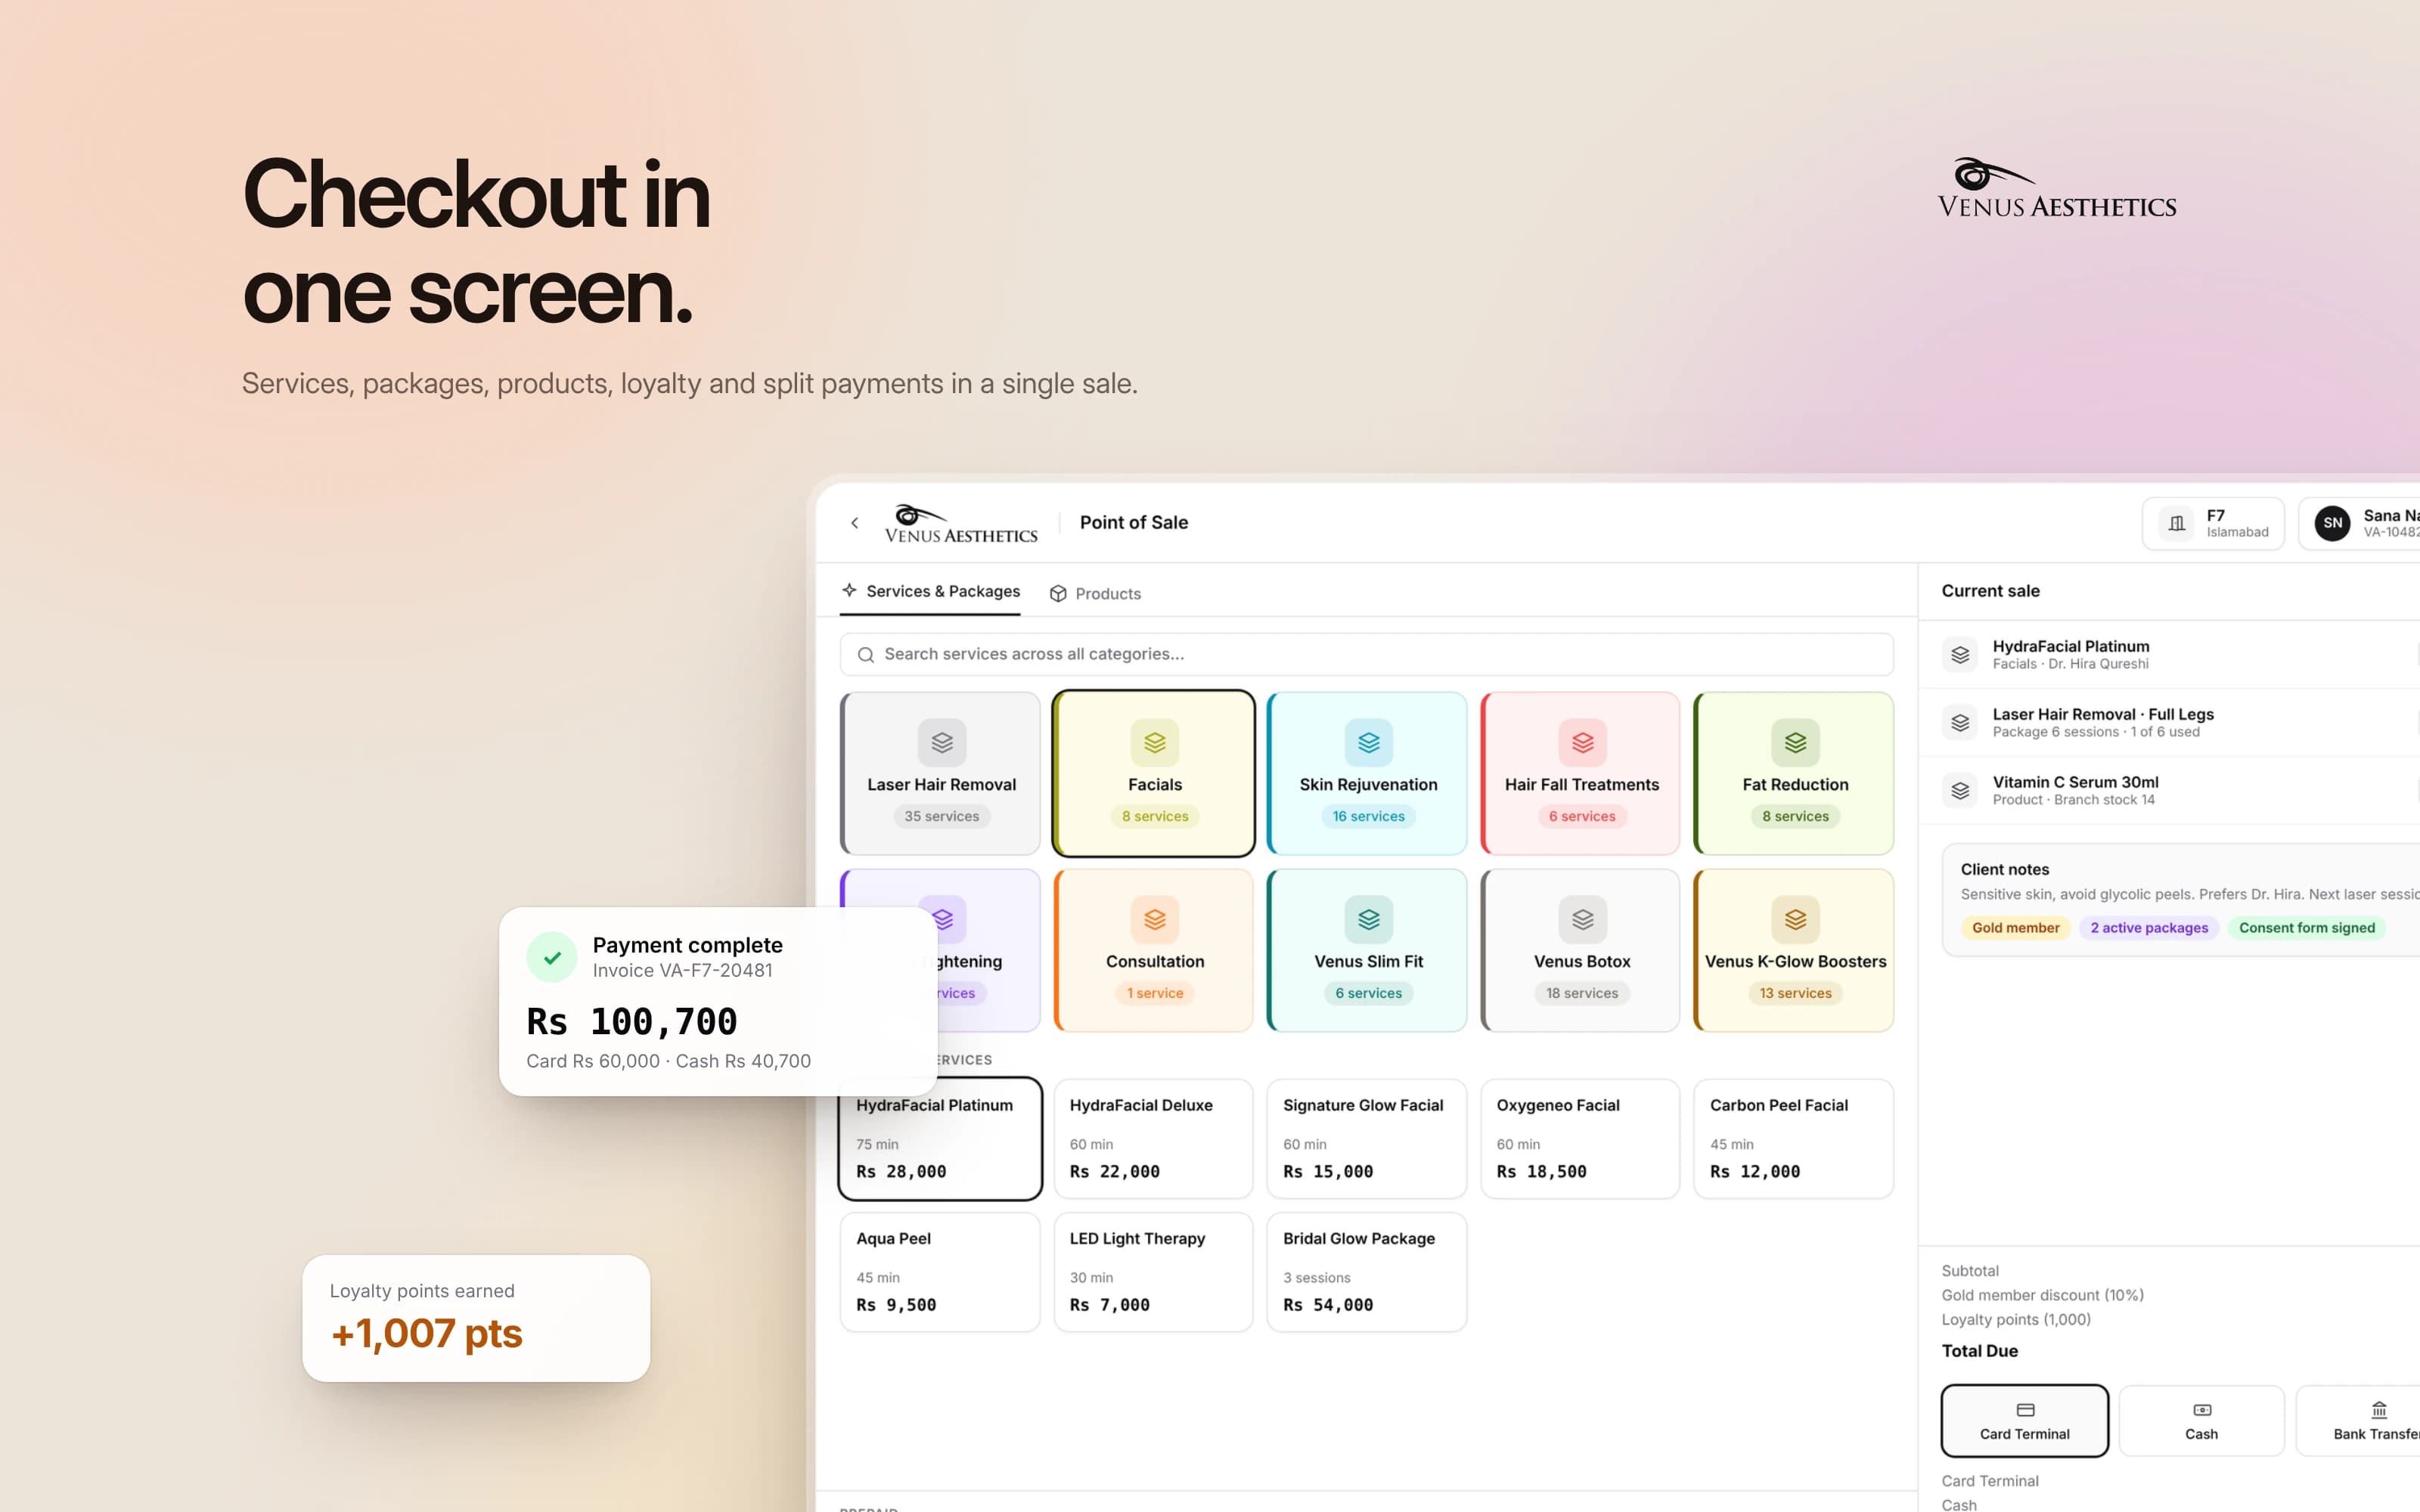The image size is (2420, 1512).
Task: Click Invoice VA-F7-20481 text
Action: [682, 971]
